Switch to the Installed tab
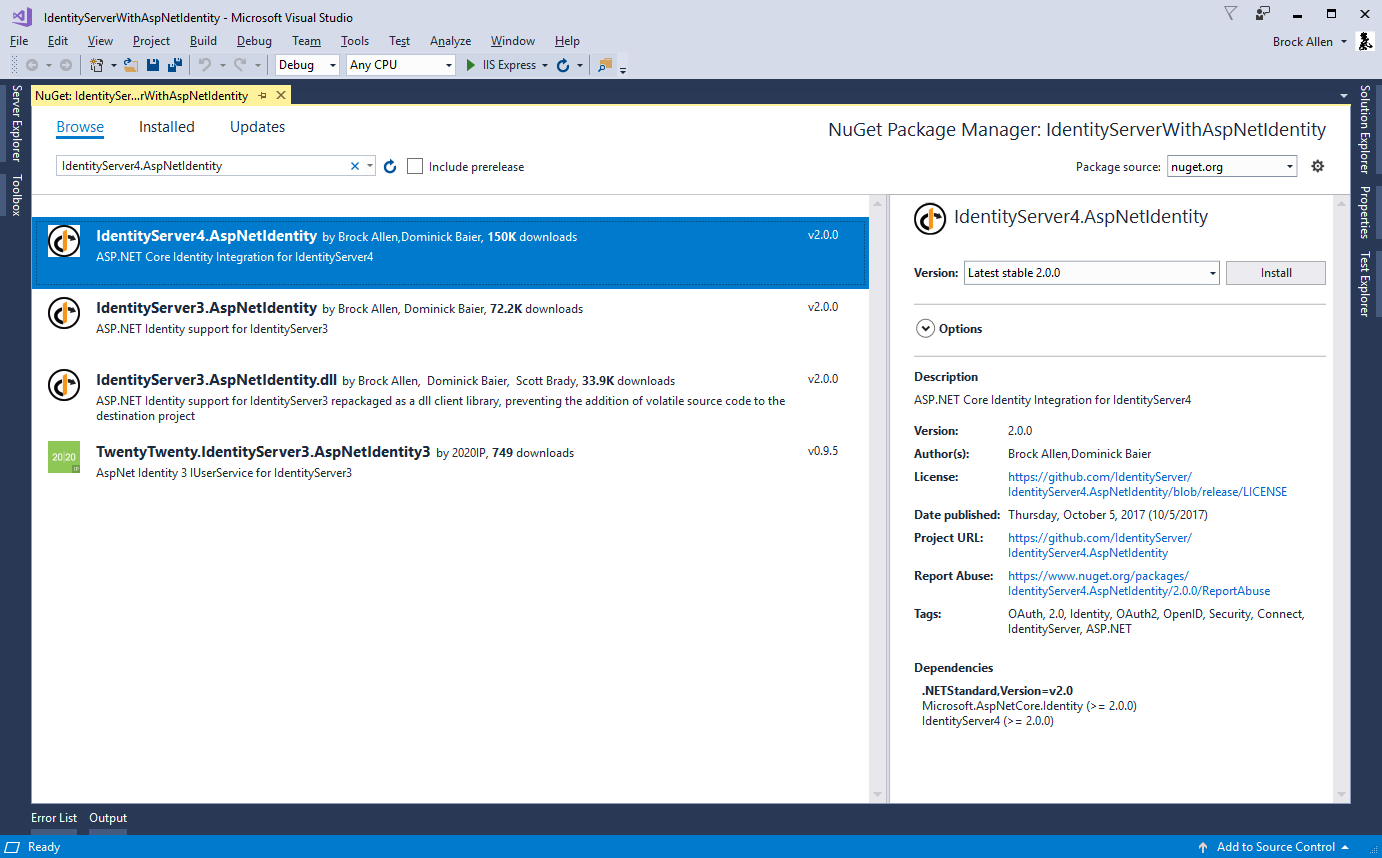Screen dimensions: 1382x858 [167, 127]
